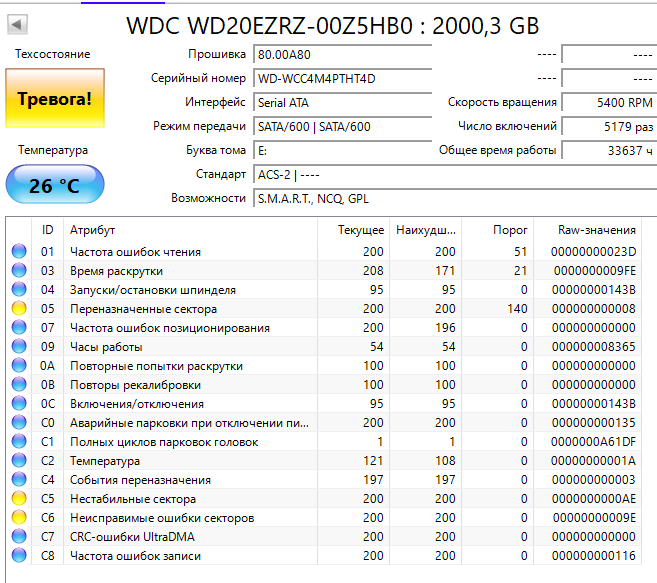This screenshot has width=657, height=583.
Task: Click status icon for attribute 0B row
Action: (19, 384)
